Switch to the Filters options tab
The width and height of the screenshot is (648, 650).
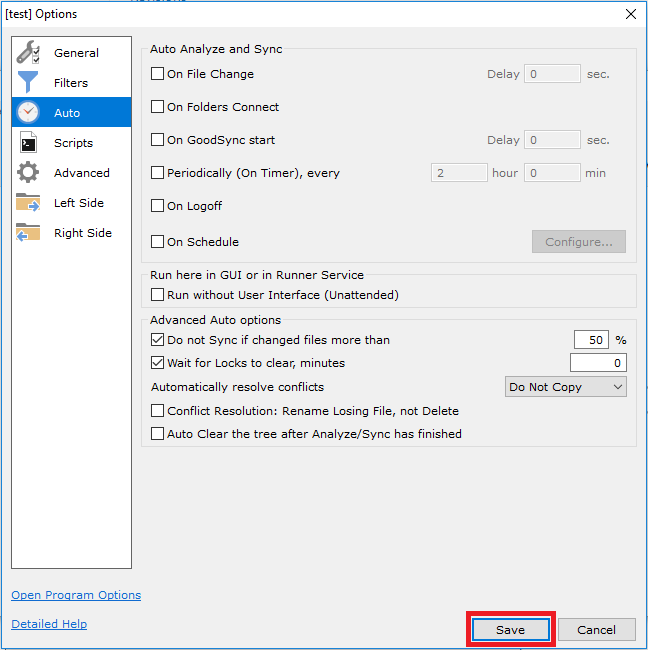pos(71,83)
